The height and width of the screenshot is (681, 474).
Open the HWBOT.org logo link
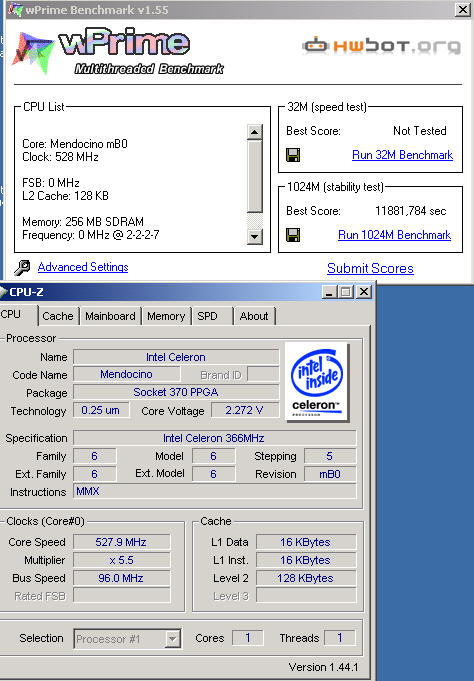[x=381, y=46]
